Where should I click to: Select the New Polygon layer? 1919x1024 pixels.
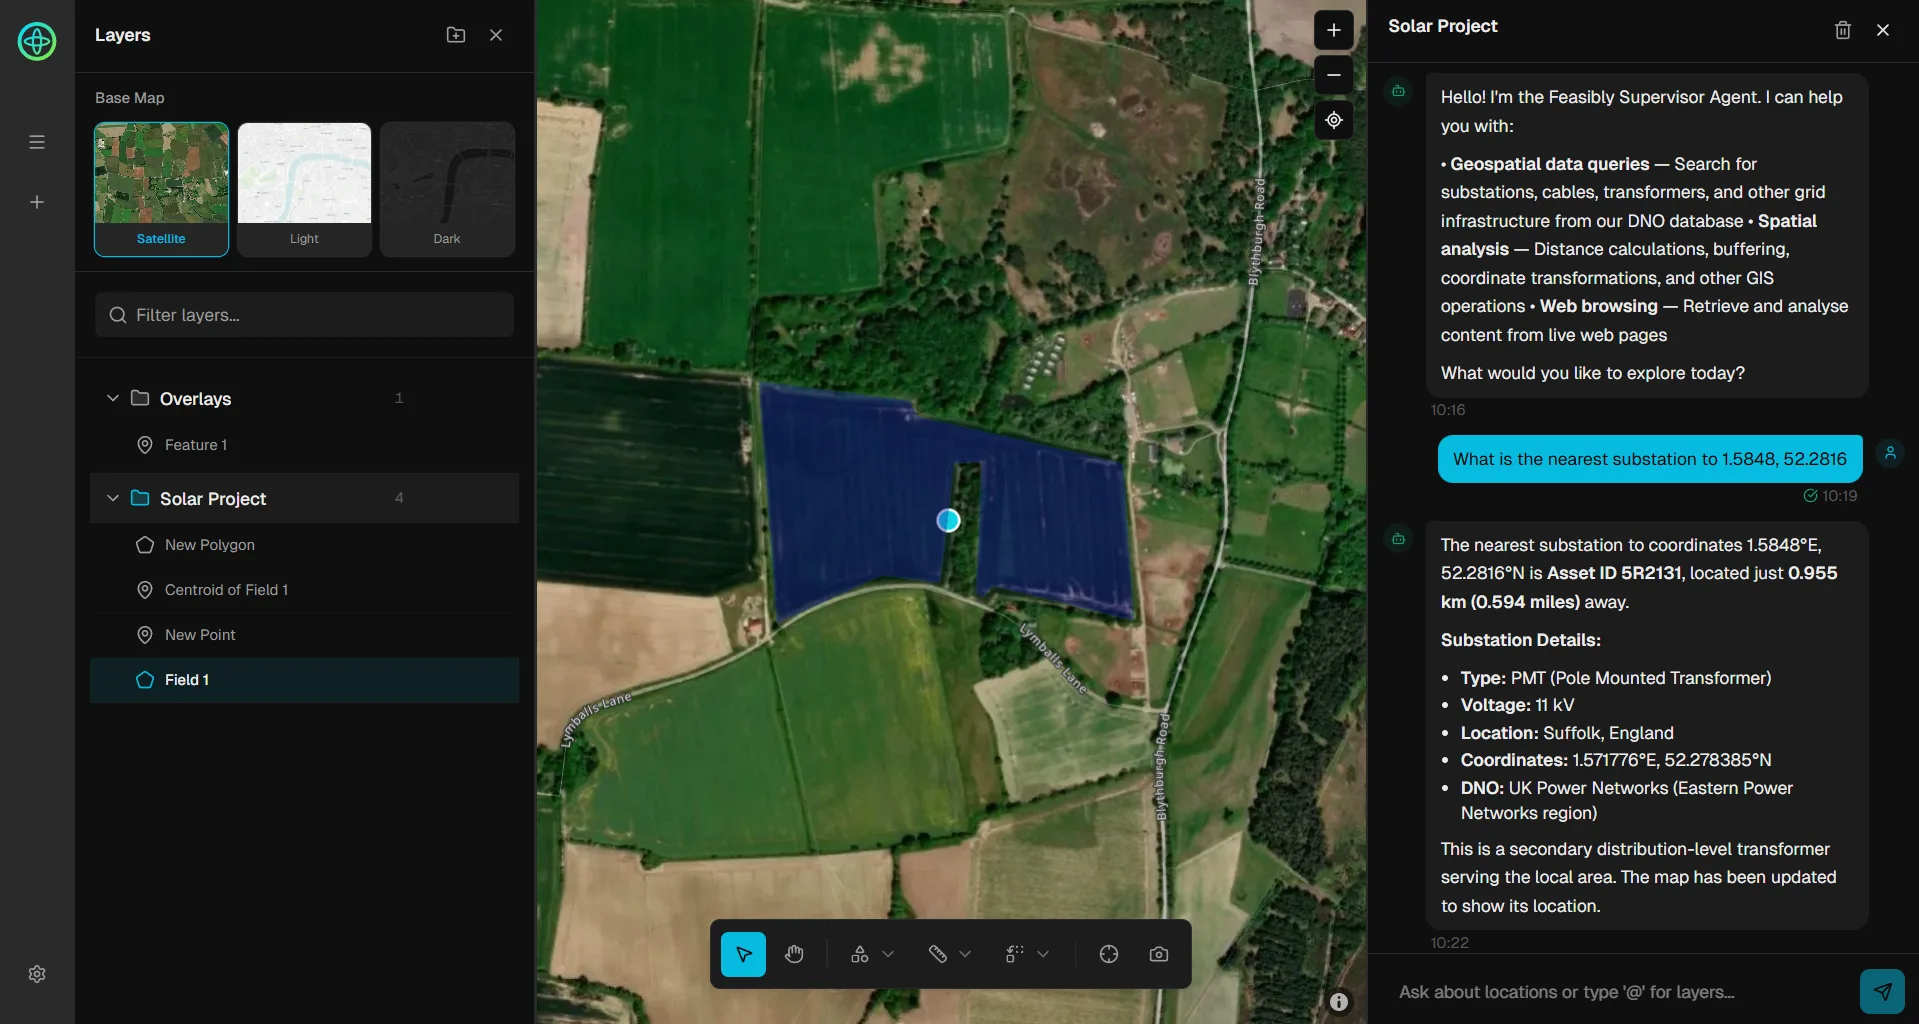(304, 545)
